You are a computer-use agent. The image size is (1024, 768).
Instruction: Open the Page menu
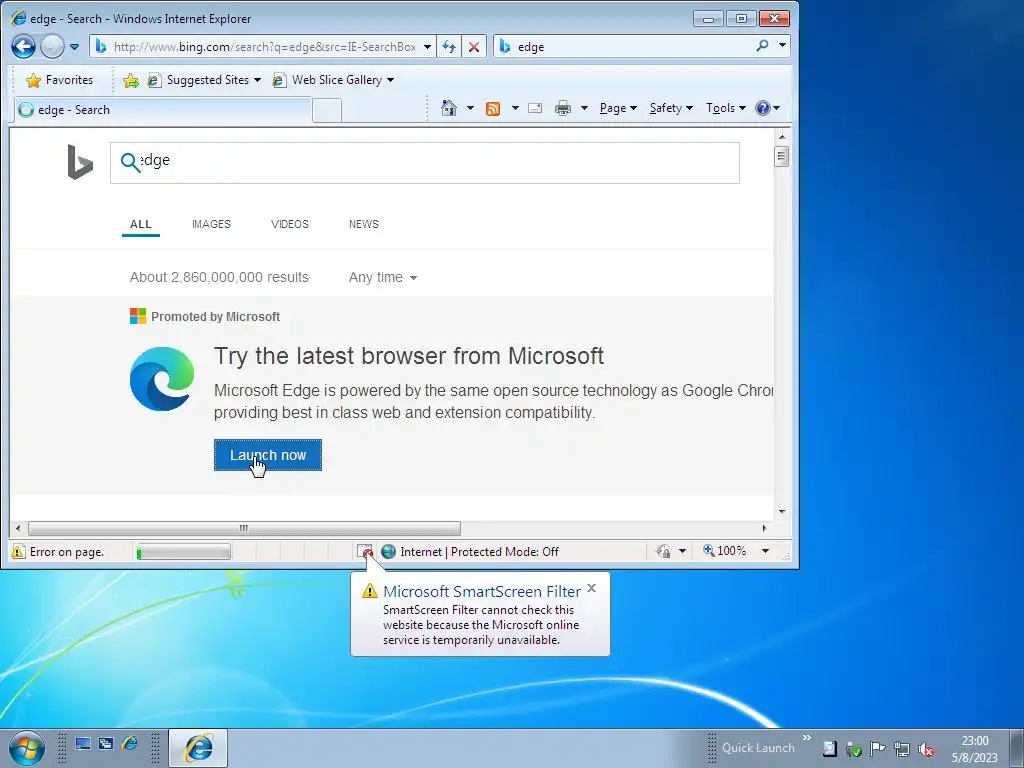[618, 108]
